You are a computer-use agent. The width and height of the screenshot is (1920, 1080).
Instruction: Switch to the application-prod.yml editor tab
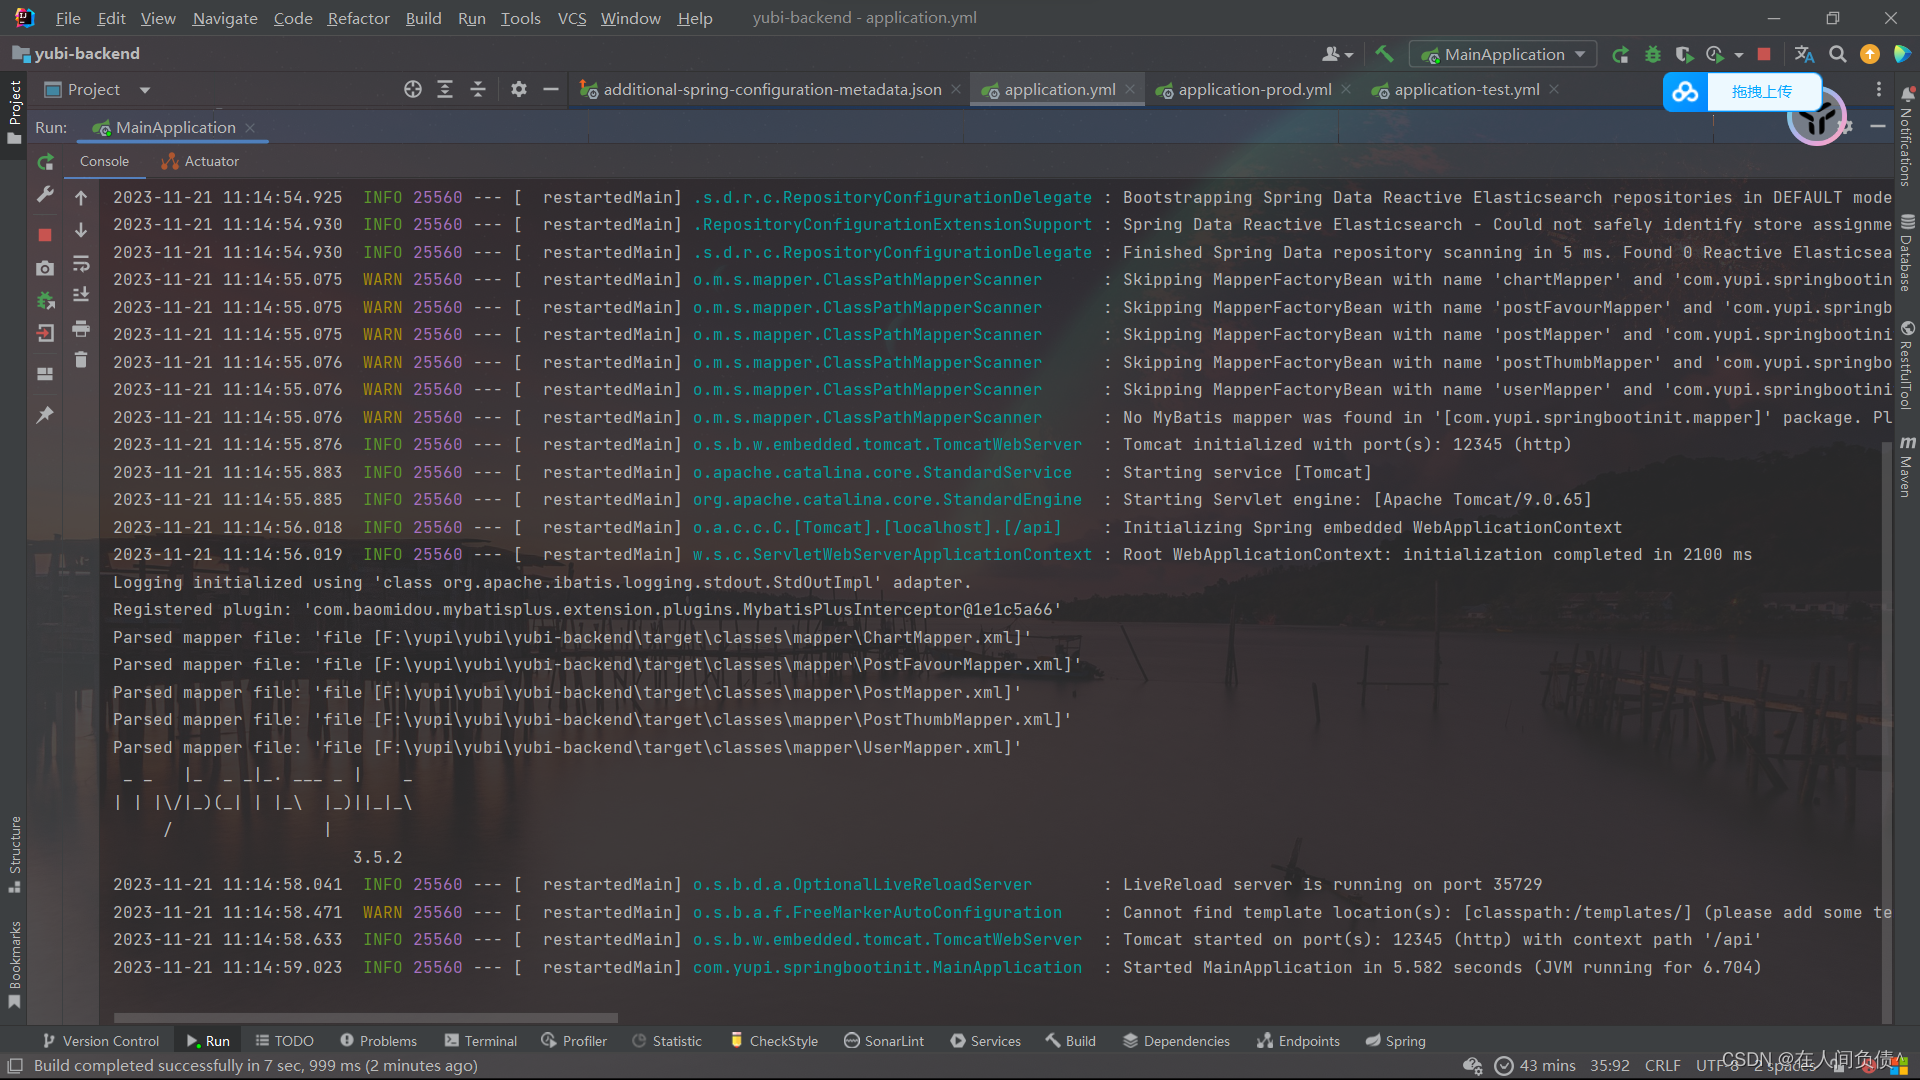(x=1254, y=90)
